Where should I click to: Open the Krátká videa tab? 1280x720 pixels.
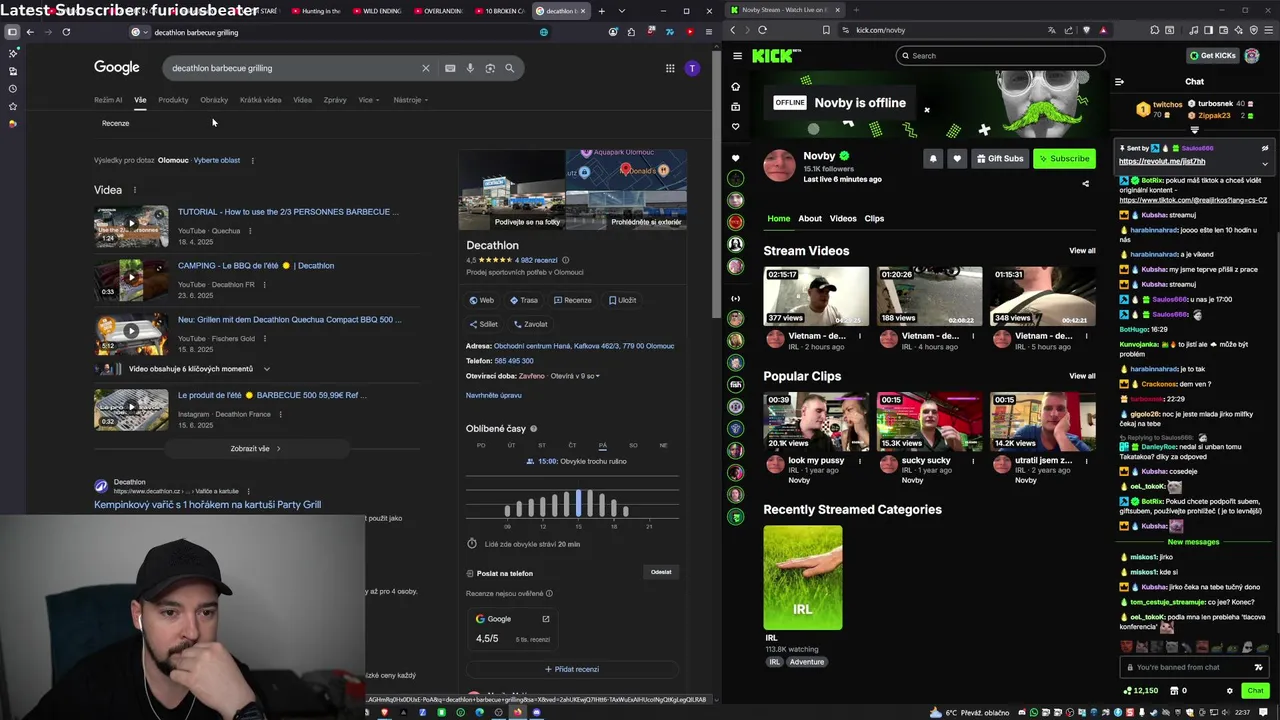point(260,100)
